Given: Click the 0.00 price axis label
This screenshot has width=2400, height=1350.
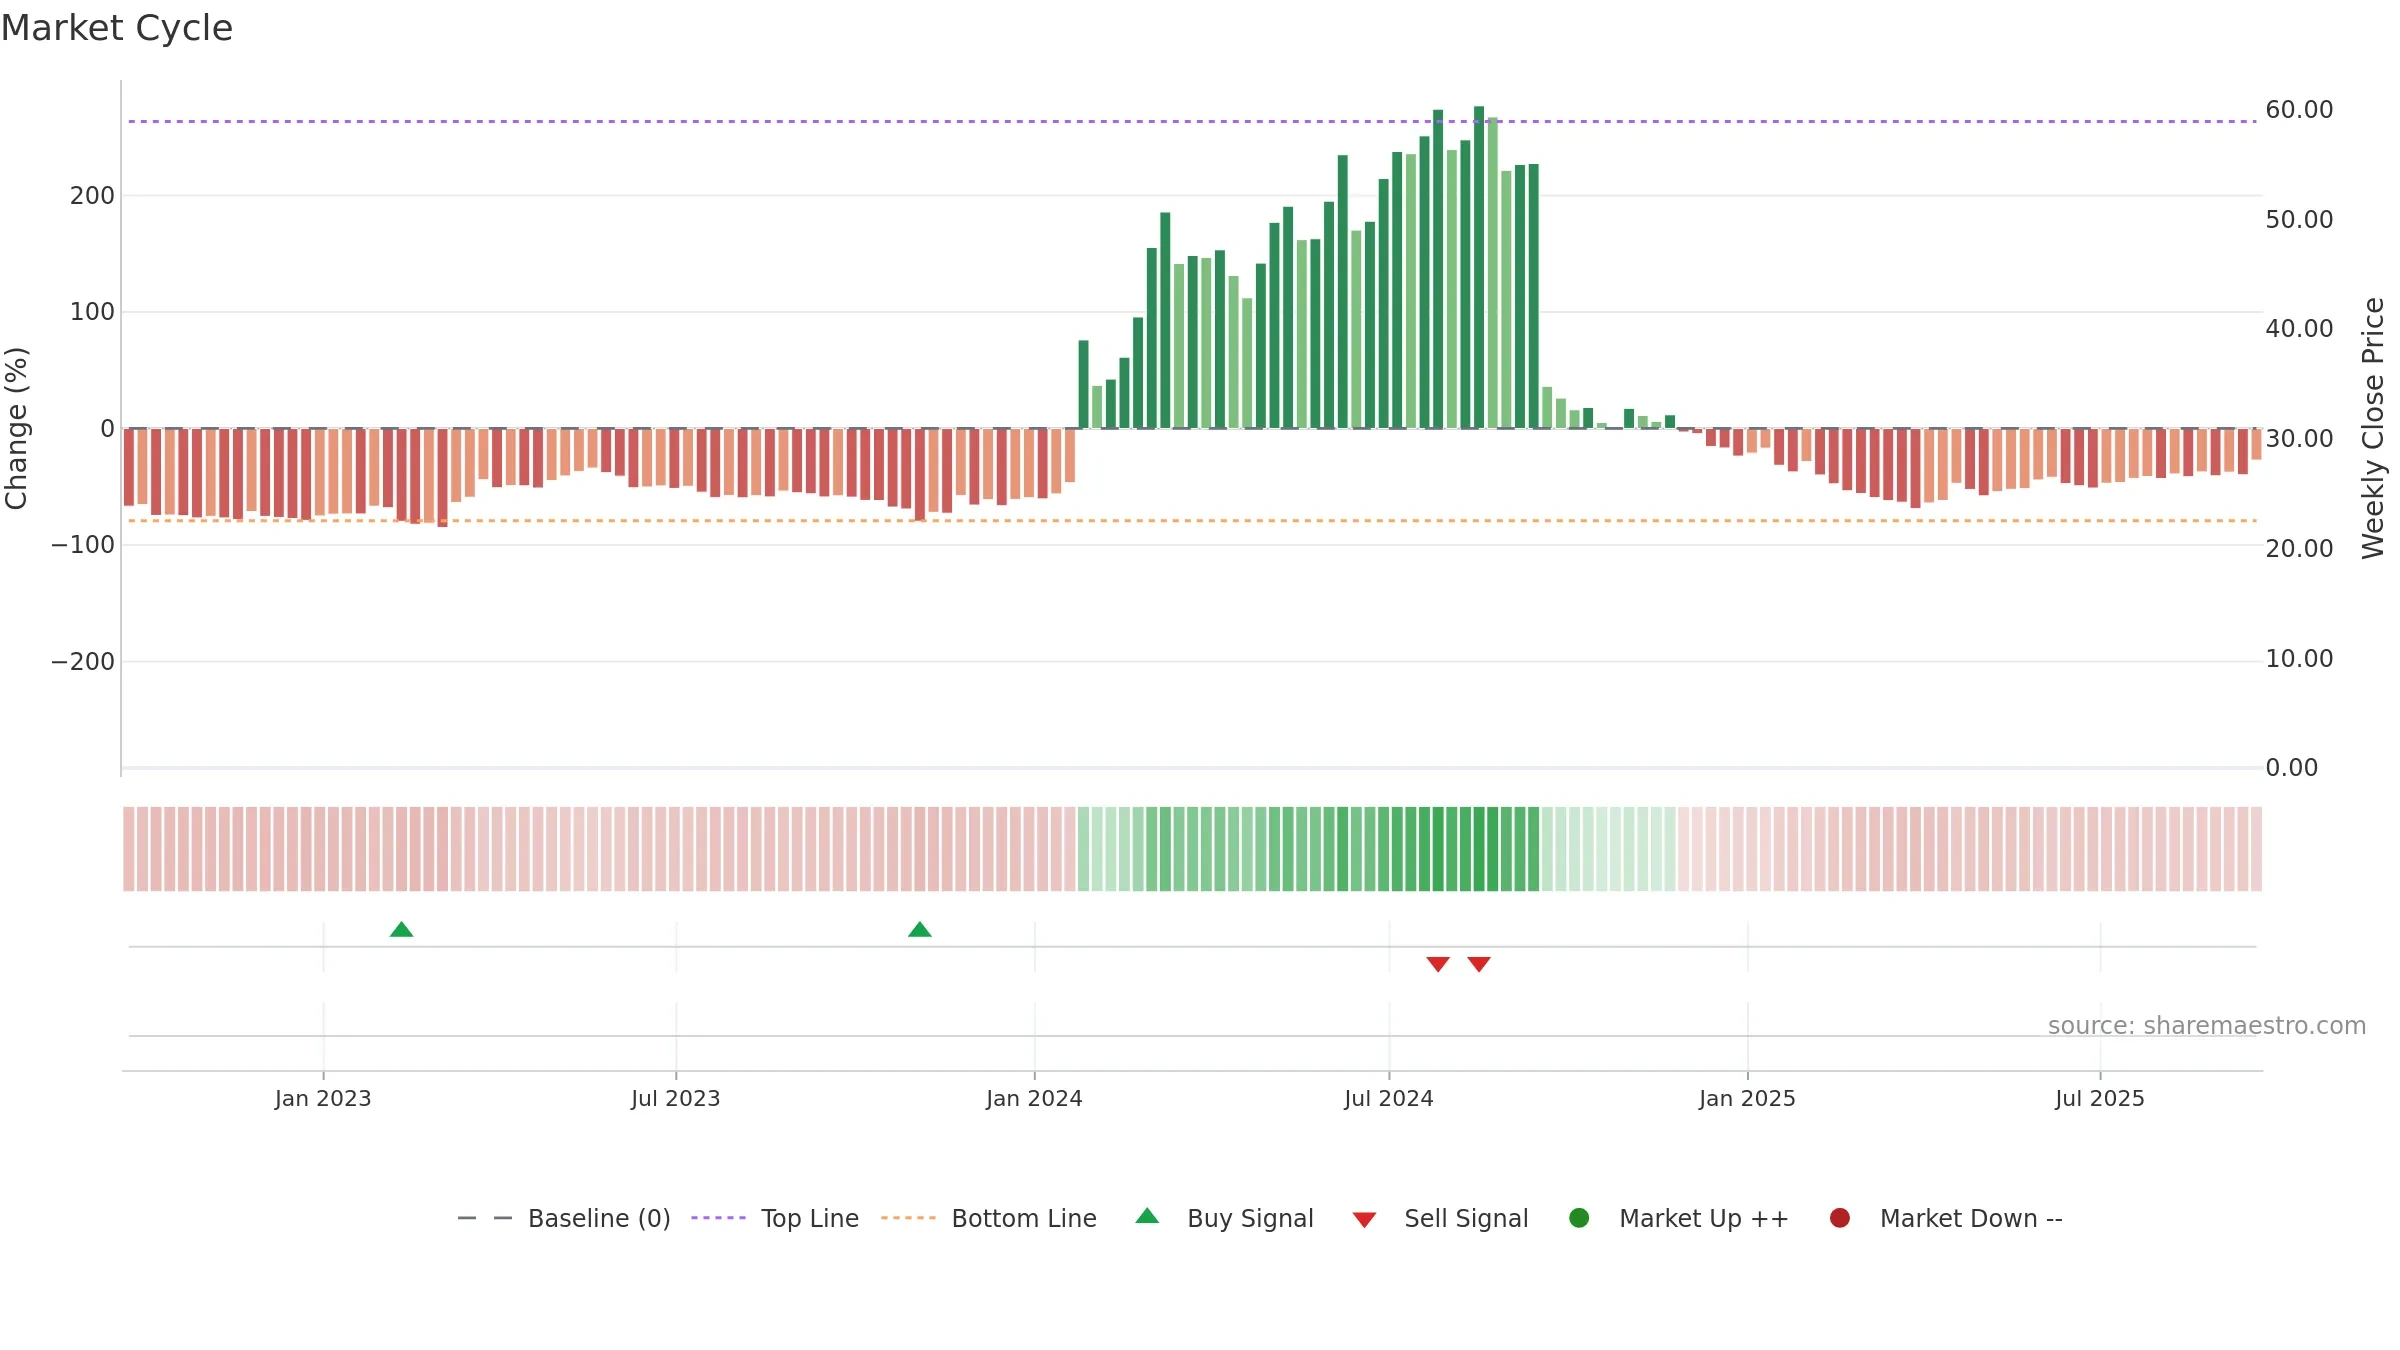Looking at the screenshot, I should click(2291, 768).
